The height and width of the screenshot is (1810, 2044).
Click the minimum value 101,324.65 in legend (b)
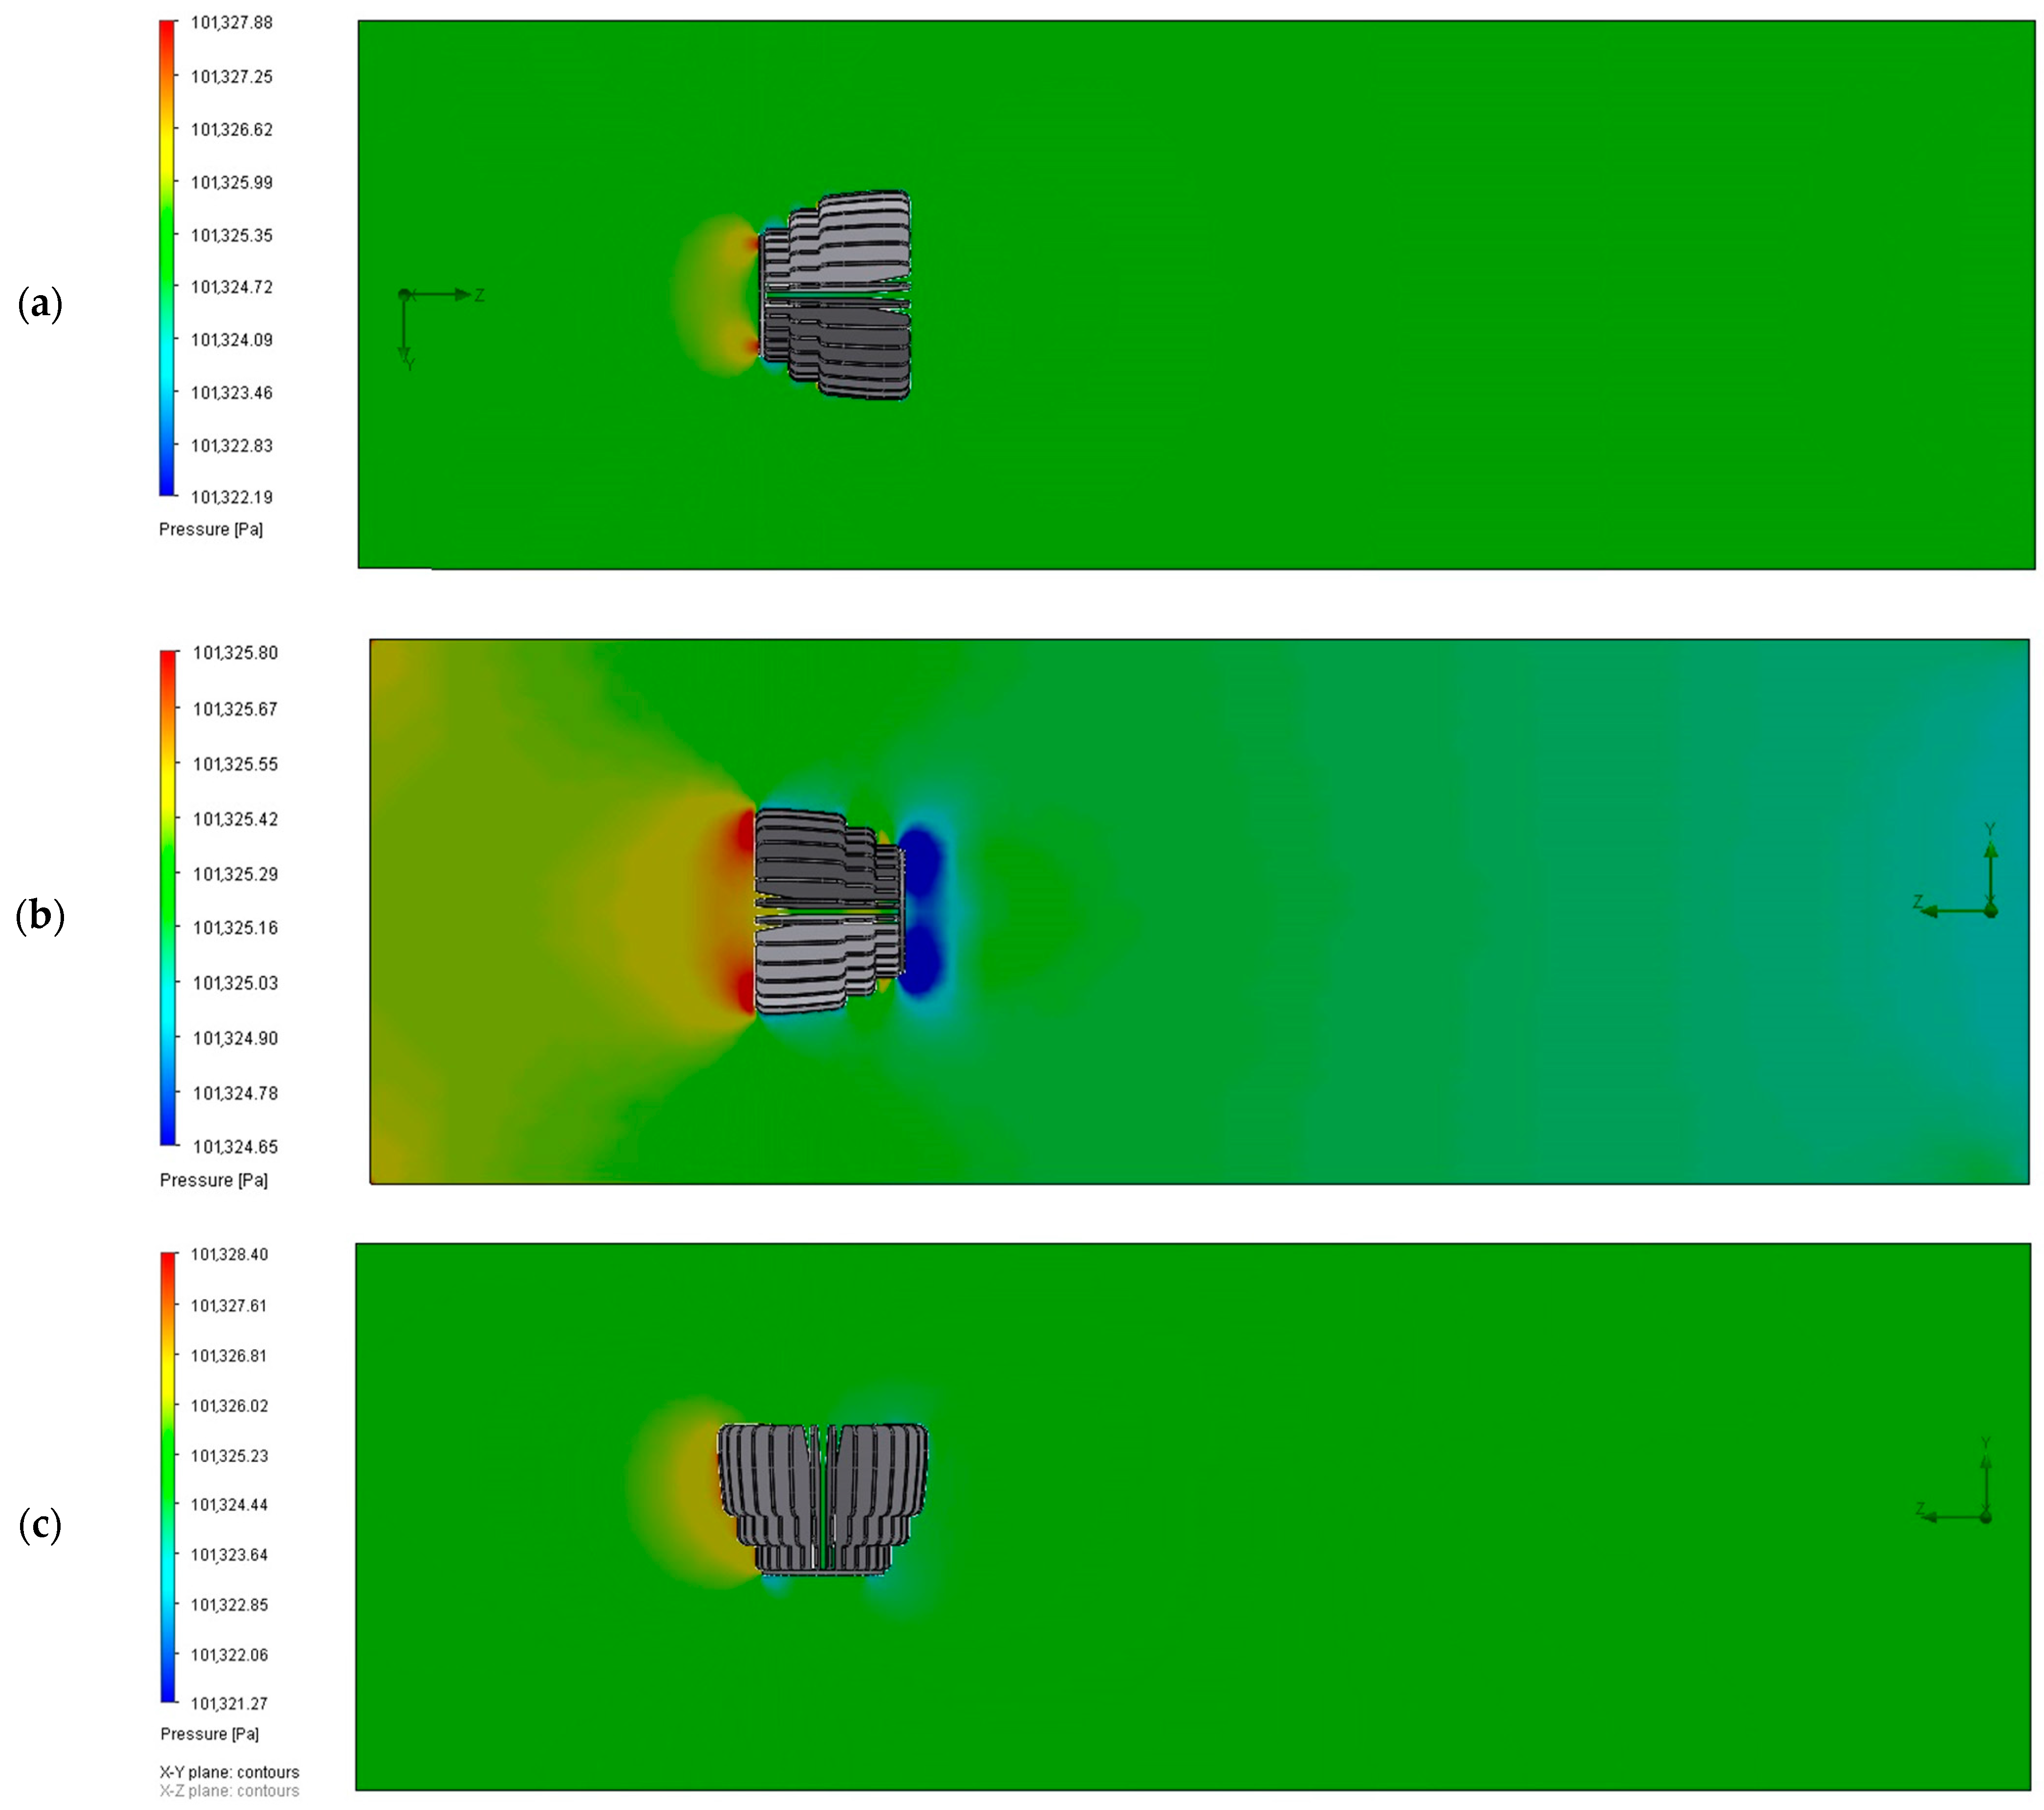click(x=235, y=1147)
